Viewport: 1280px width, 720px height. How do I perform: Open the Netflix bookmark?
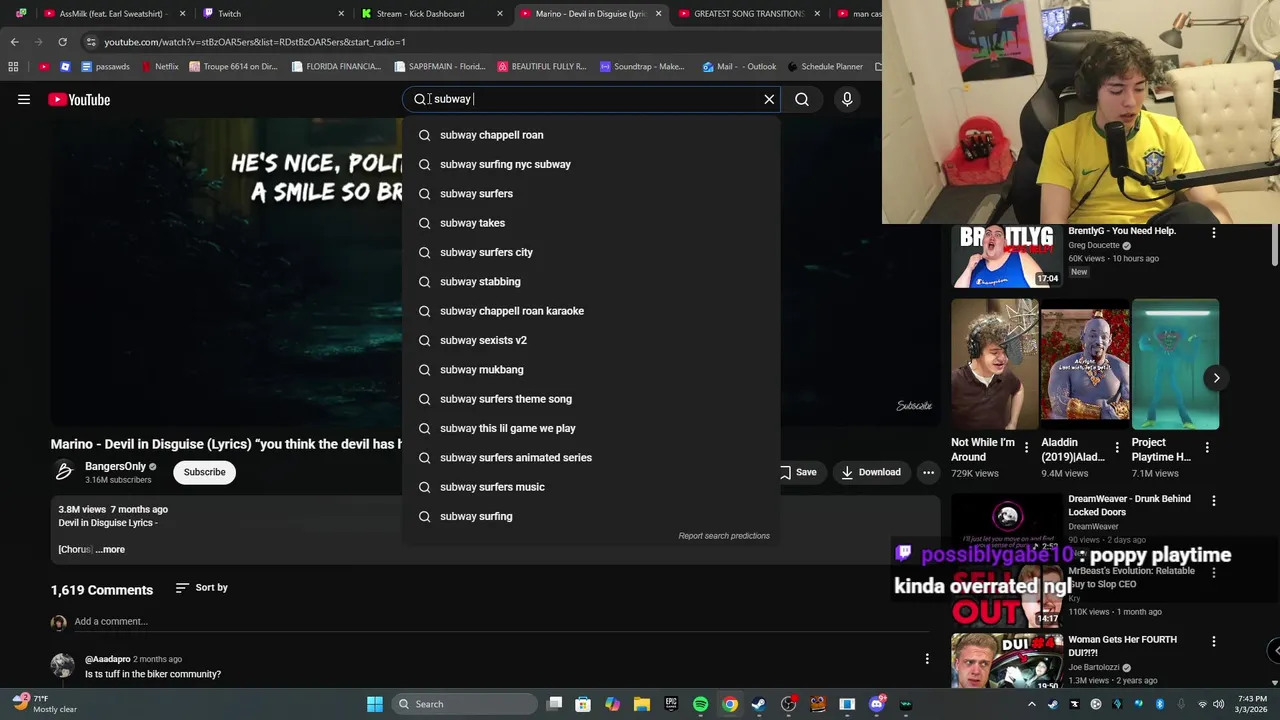(160, 67)
